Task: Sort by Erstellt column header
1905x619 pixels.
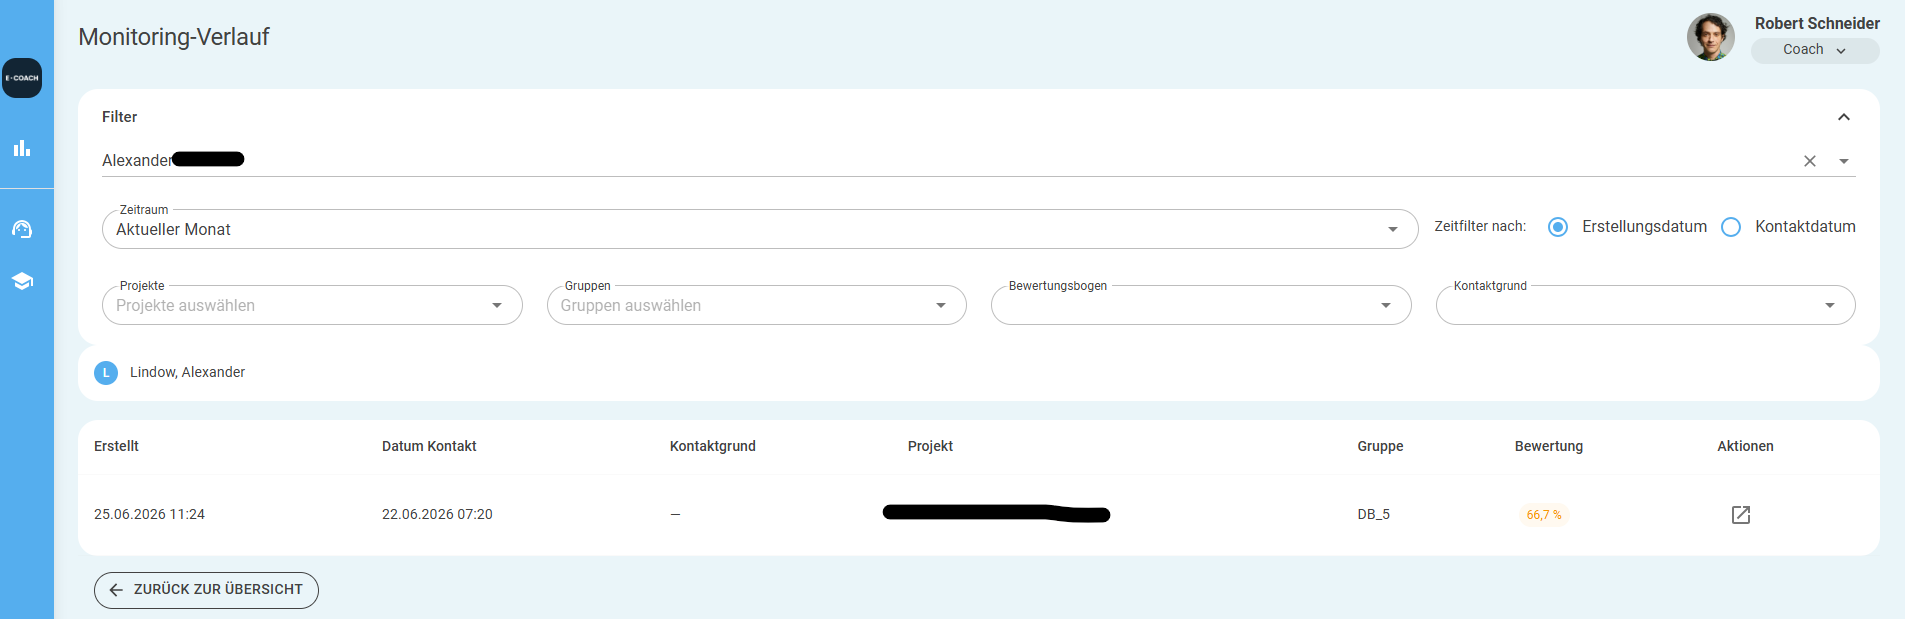Action: (x=116, y=446)
